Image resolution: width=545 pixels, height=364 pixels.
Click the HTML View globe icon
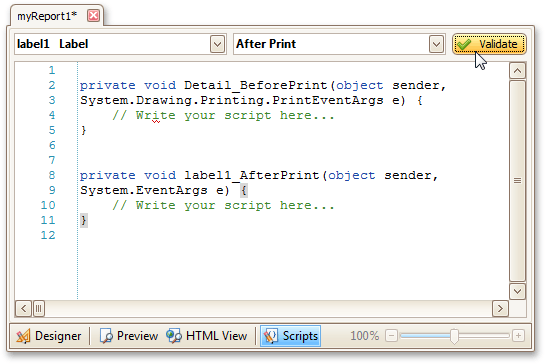174,336
